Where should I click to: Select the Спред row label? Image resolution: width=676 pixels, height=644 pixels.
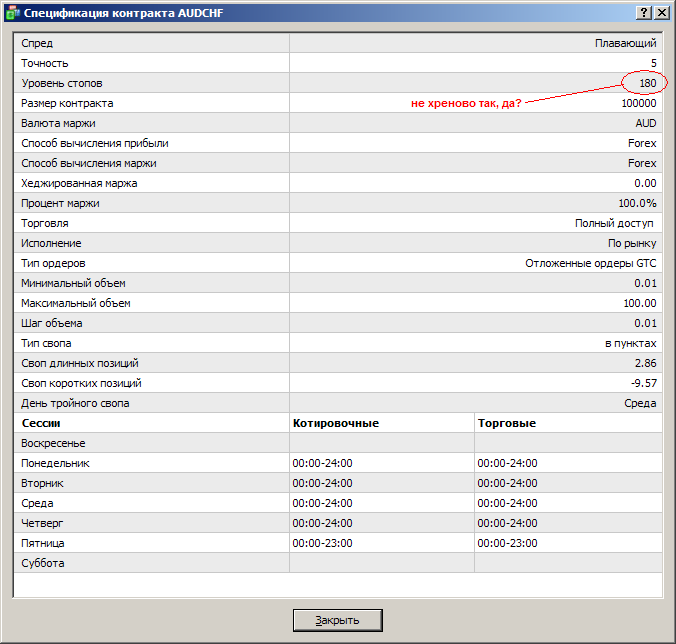37,43
